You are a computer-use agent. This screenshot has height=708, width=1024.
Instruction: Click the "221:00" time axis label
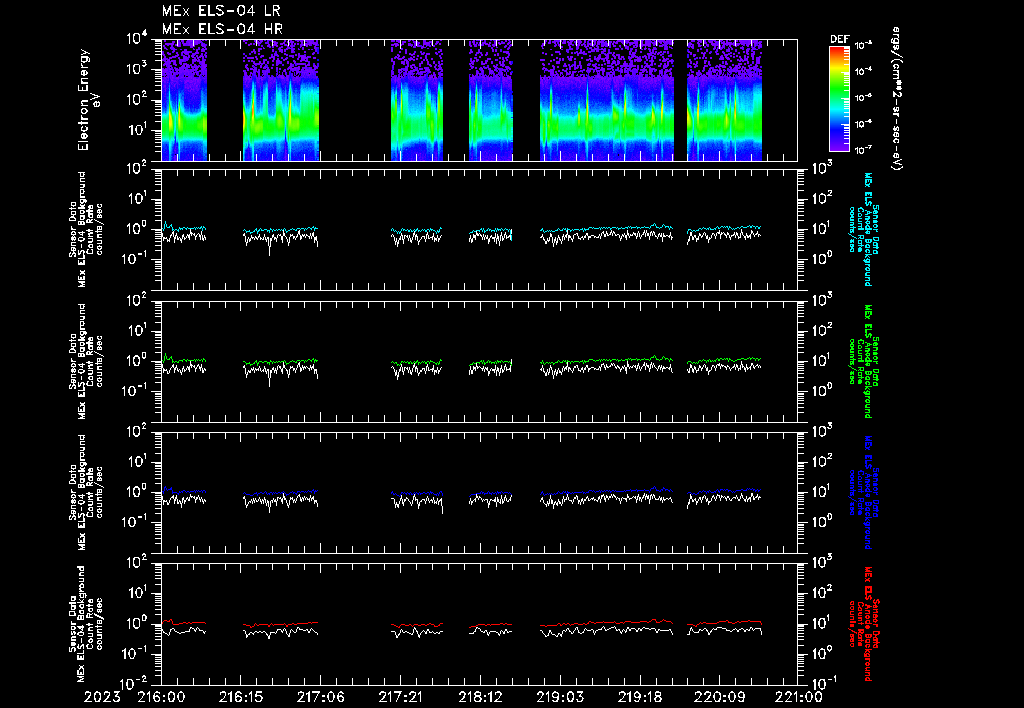[x=798, y=697]
